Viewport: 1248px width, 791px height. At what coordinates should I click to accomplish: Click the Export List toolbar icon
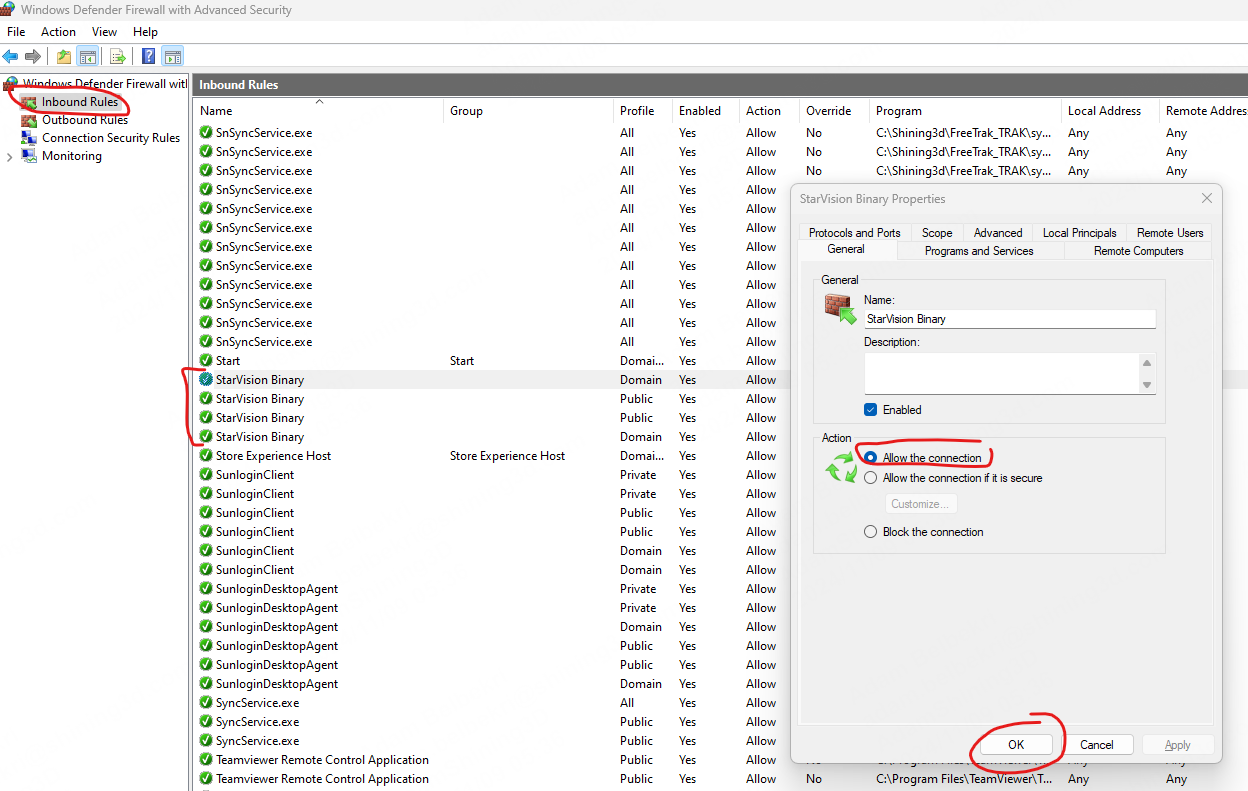[118, 57]
